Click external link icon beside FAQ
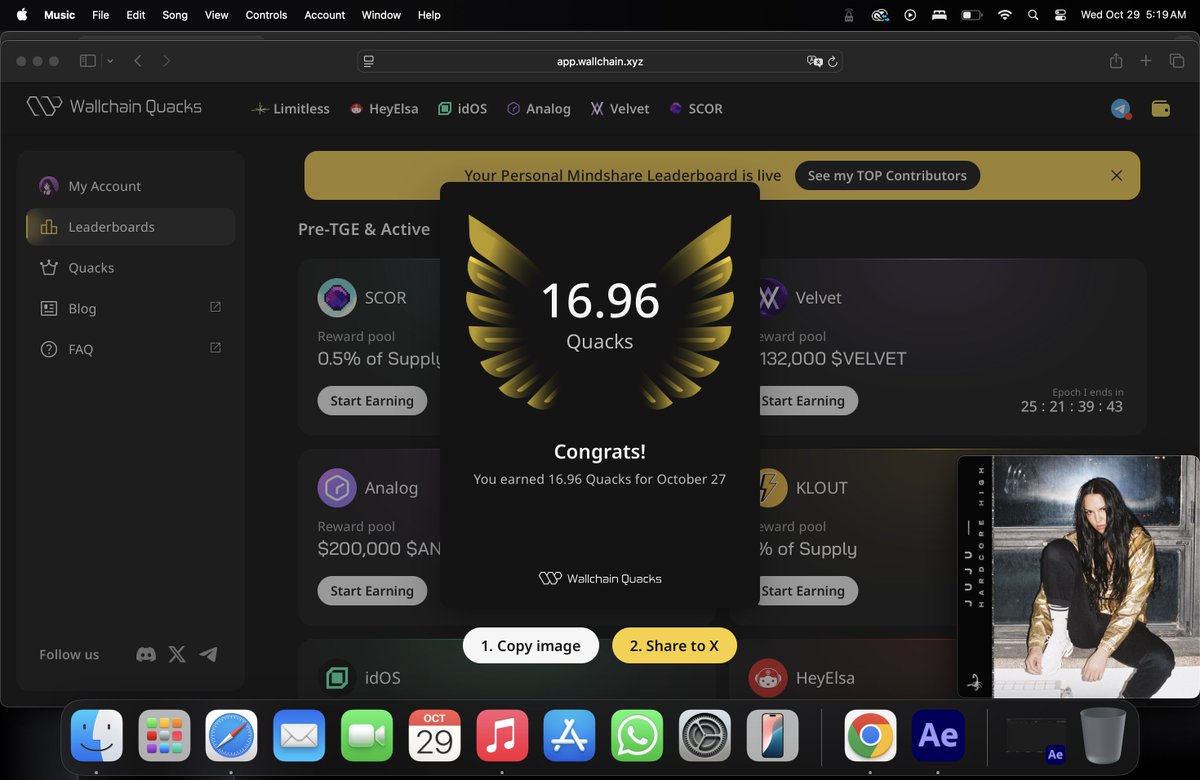Image resolution: width=1200 pixels, height=780 pixels. pos(215,348)
